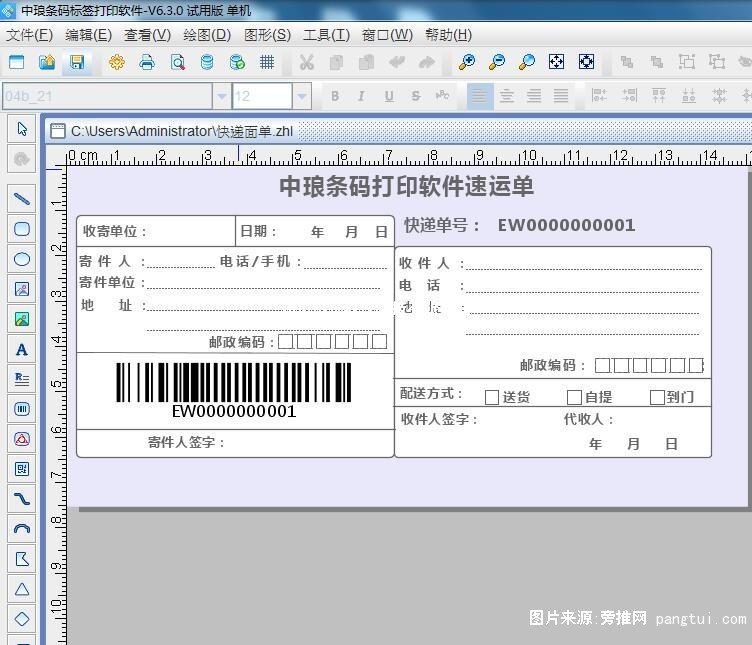Screen dimensions: 752x645
Task: Open the 文件(F) menu
Action: (x=29, y=35)
